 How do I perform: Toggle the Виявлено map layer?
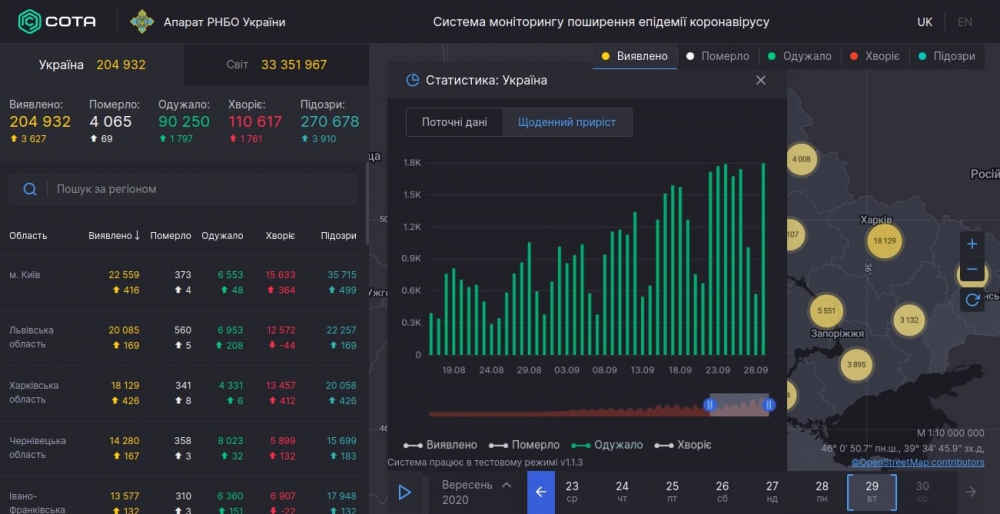point(634,56)
